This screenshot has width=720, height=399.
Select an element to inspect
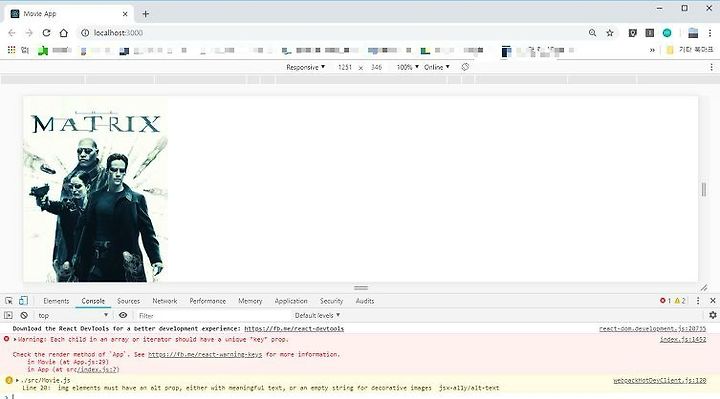point(9,301)
